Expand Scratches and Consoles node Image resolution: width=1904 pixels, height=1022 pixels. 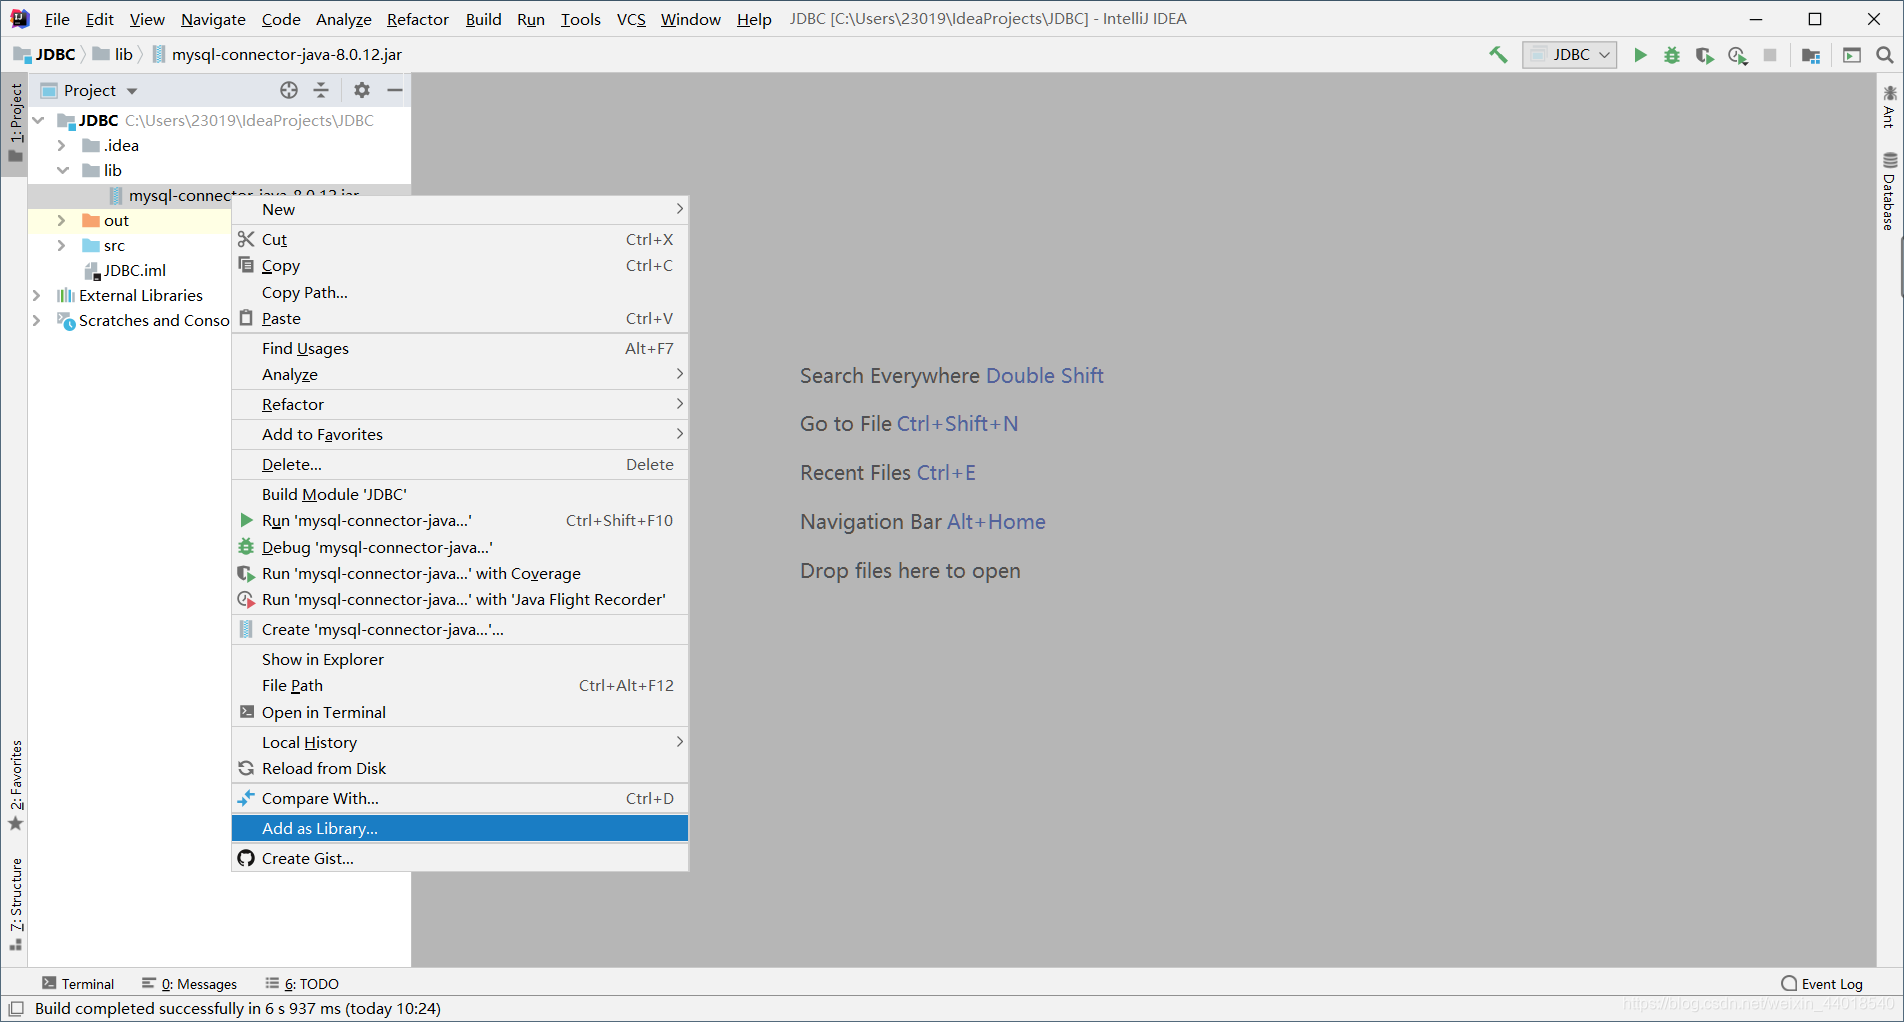[x=37, y=320]
